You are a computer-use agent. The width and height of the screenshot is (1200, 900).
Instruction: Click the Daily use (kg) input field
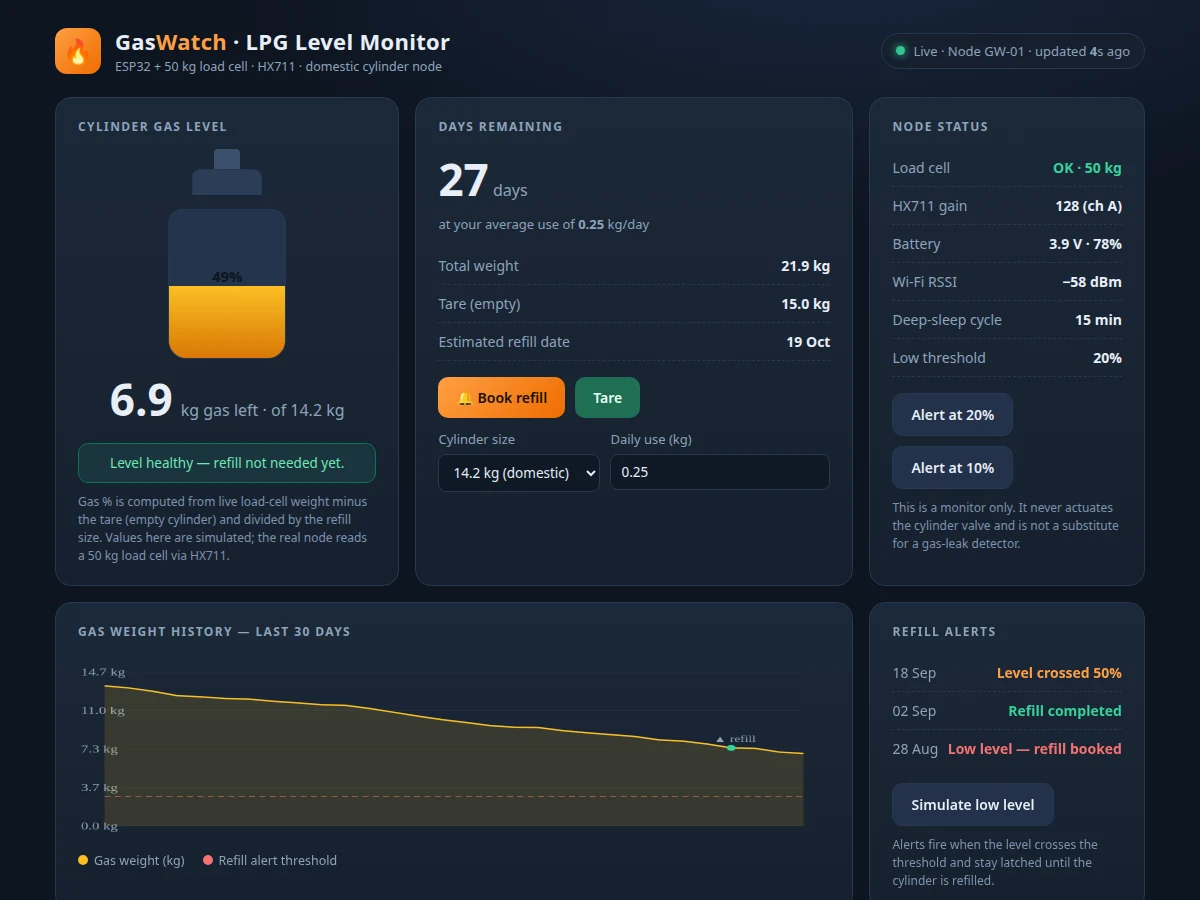click(x=720, y=472)
